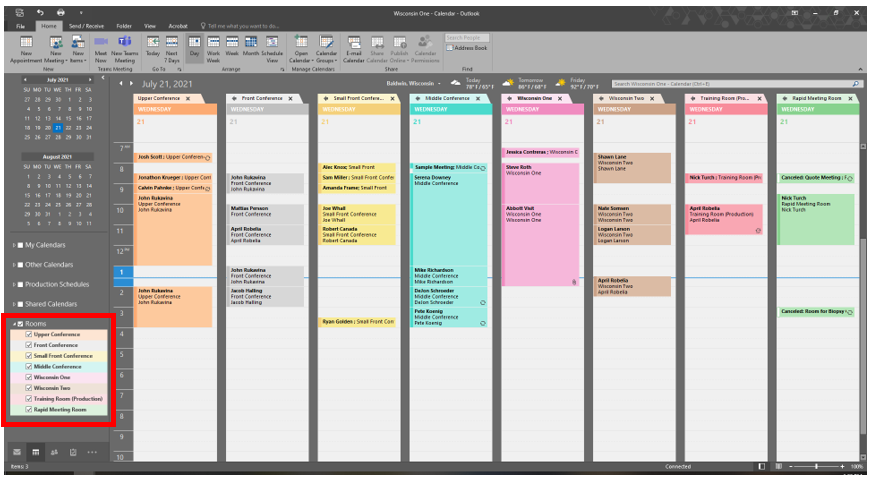Image resolution: width=876 pixels, height=479 pixels.
Task: Expand the Production Schedules group
Action: tap(14, 284)
